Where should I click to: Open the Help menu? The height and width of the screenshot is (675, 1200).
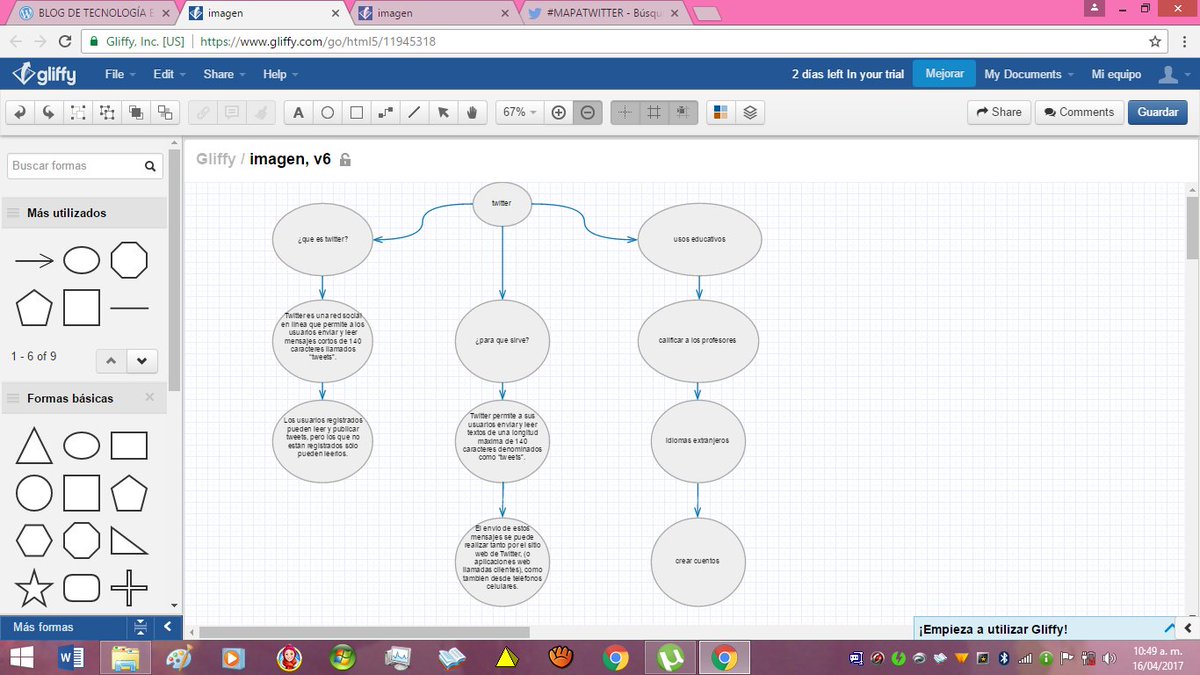click(x=279, y=74)
